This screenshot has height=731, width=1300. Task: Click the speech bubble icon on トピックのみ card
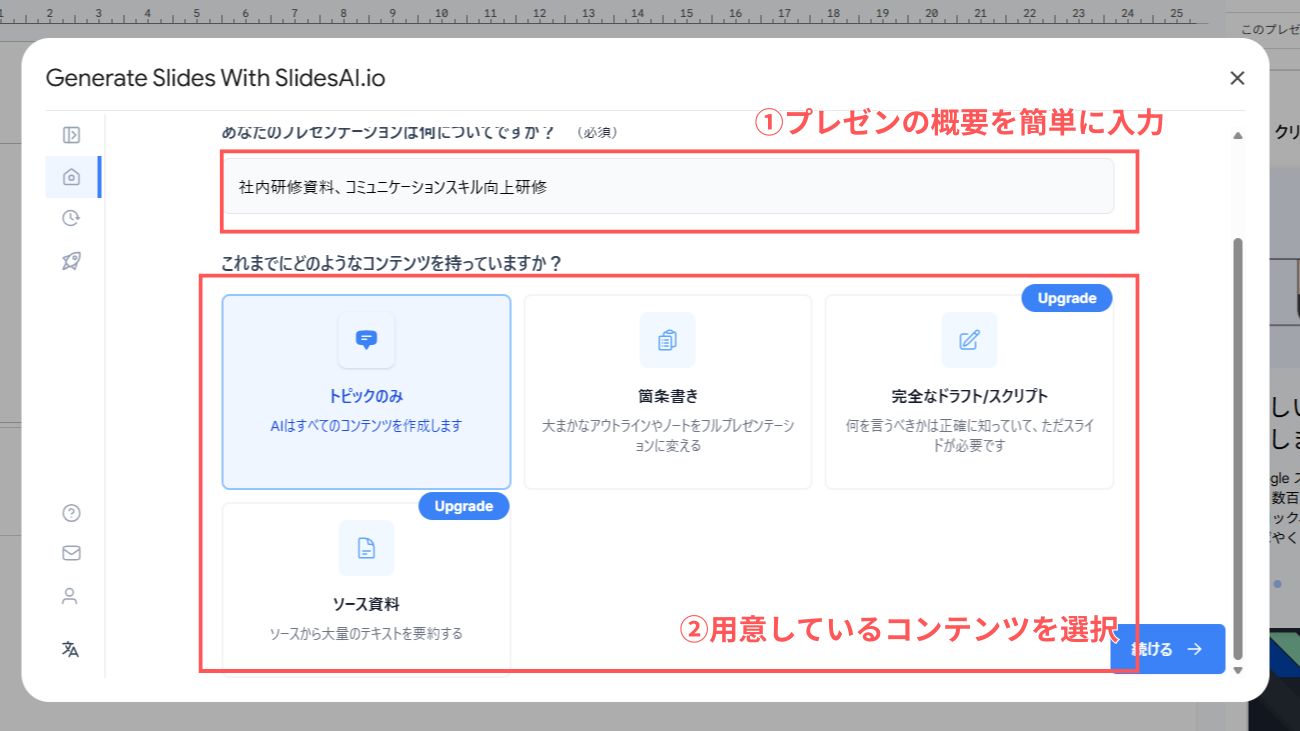[x=366, y=340]
